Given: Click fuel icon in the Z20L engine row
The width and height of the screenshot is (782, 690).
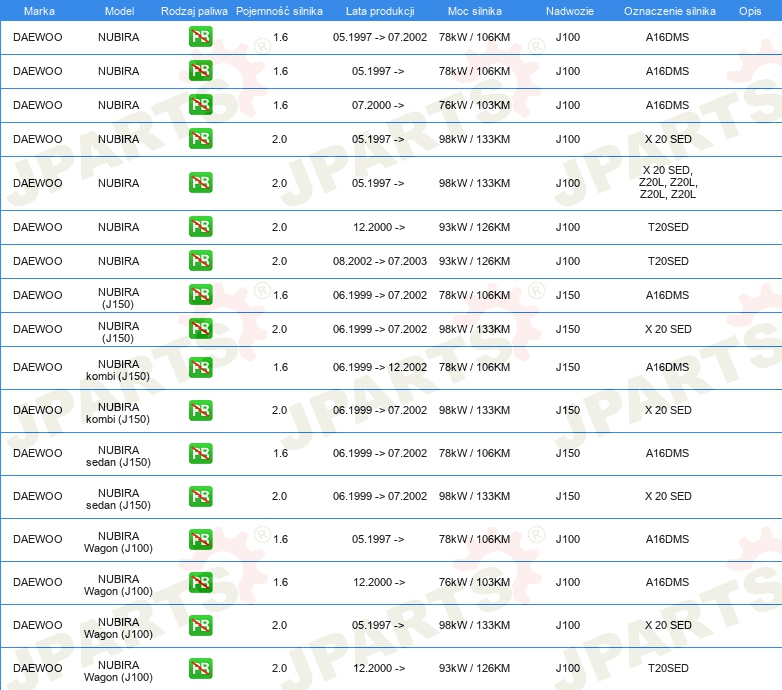Looking at the screenshot, I should (x=200, y=182).
